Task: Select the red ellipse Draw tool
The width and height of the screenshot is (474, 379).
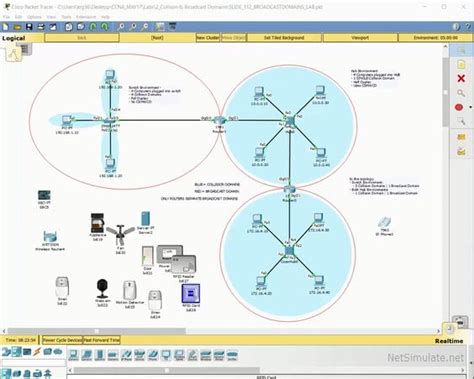Action: pos(459,107)
